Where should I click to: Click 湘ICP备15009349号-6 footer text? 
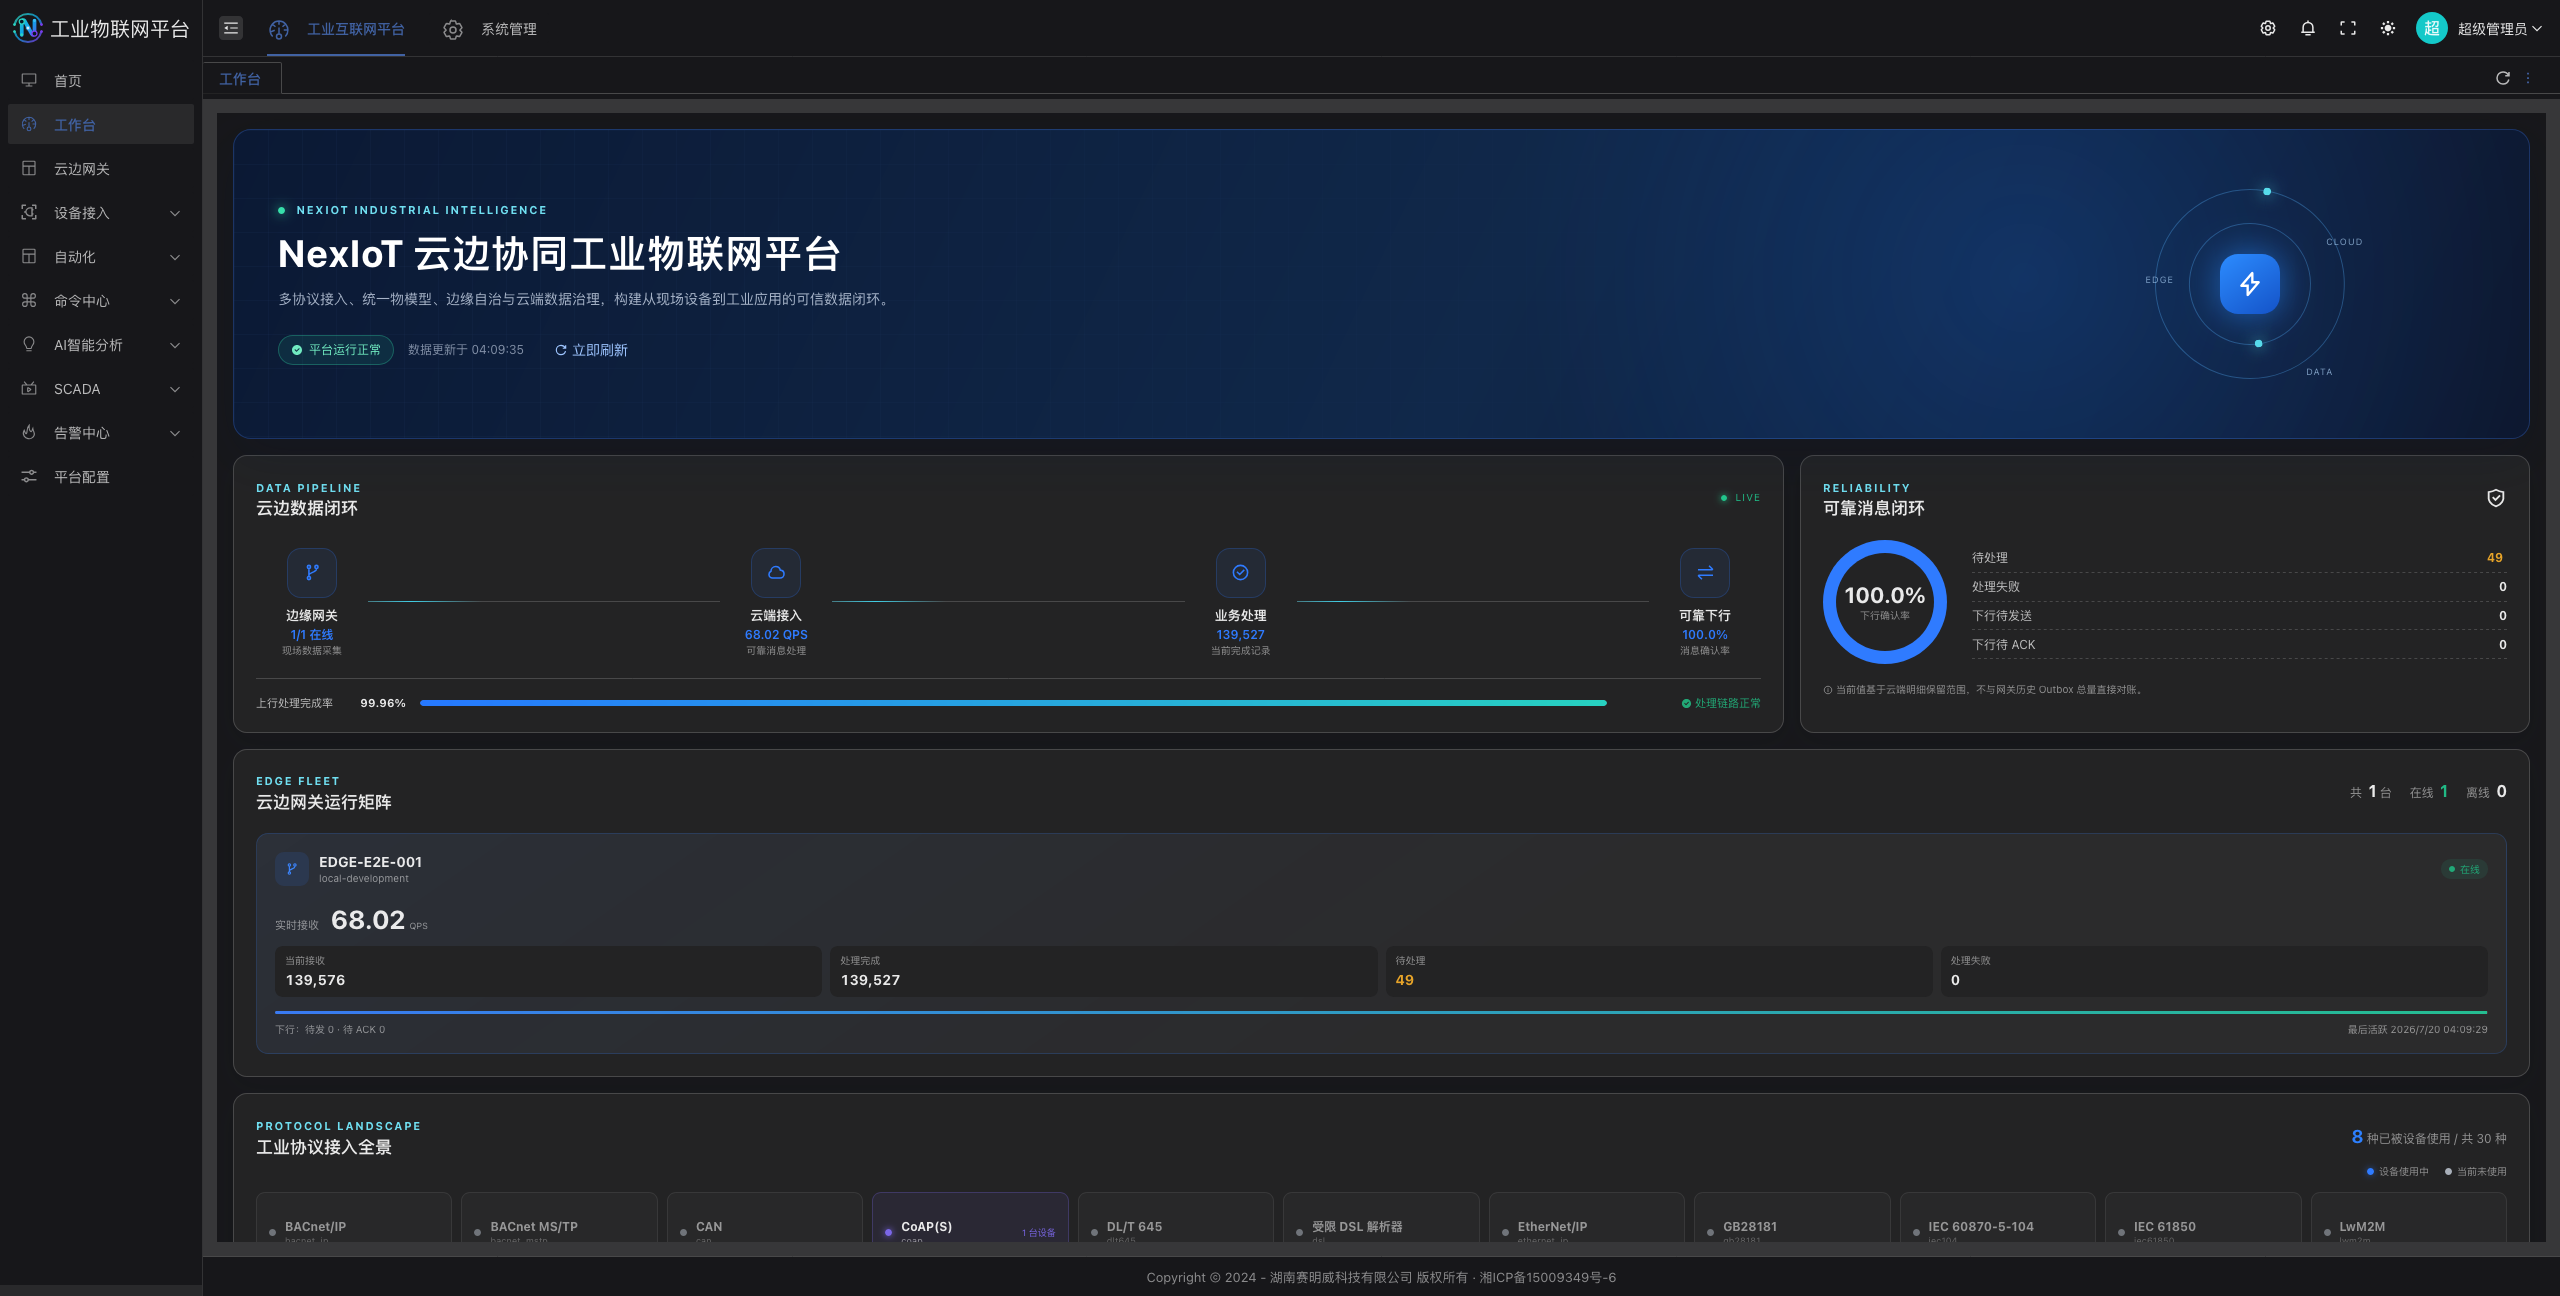[x=1548, y=1277]
